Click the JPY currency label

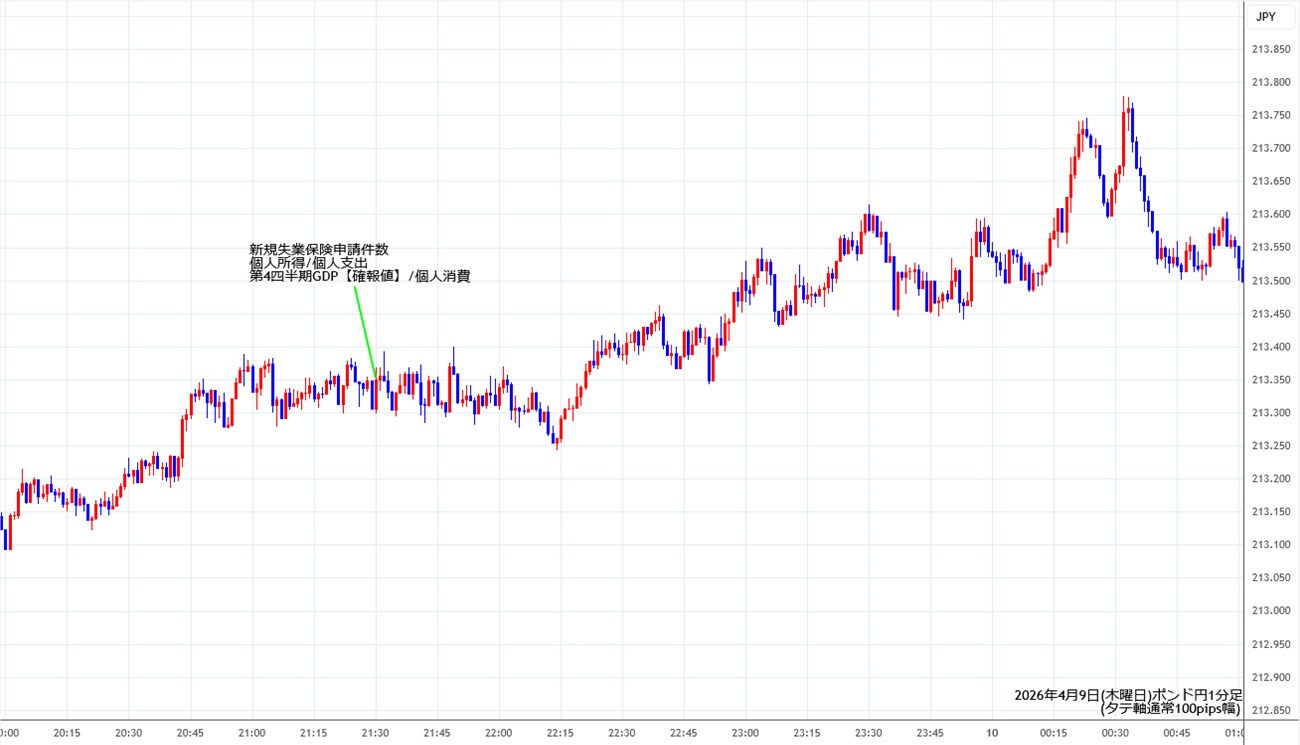(1265, 17)
